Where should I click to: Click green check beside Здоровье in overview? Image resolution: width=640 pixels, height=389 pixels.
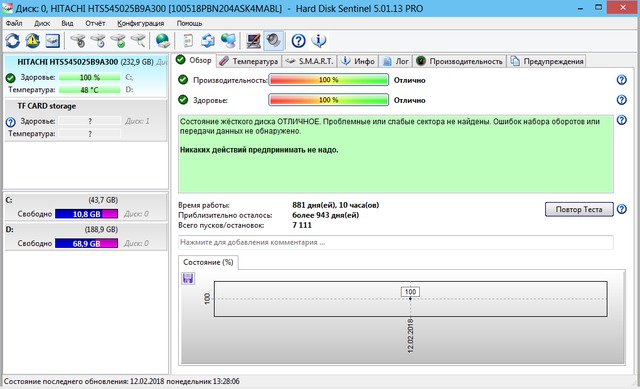(x=183, y=99)
